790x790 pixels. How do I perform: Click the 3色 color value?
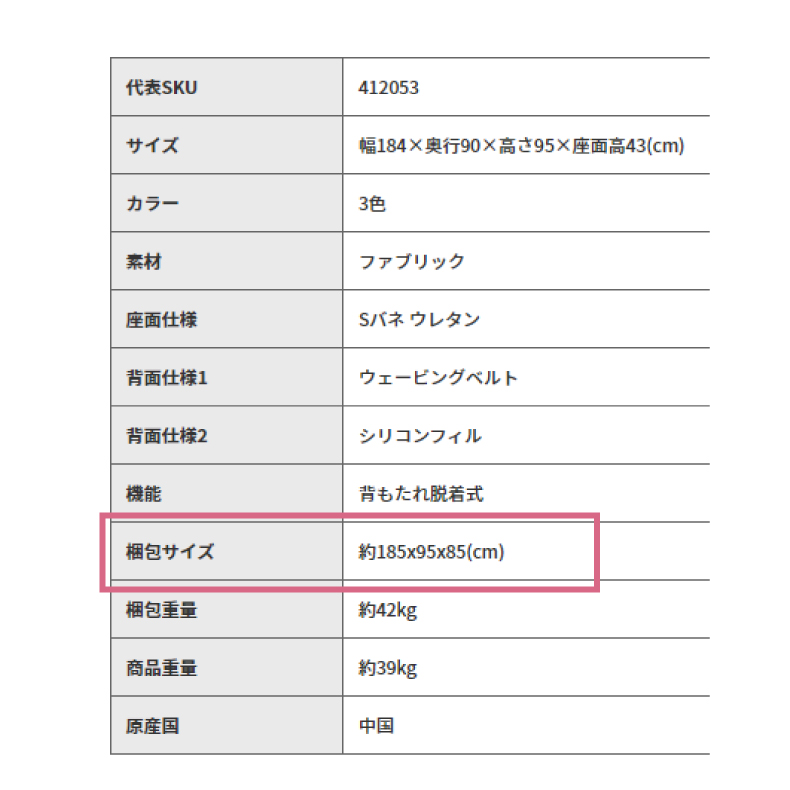point(372,204)
